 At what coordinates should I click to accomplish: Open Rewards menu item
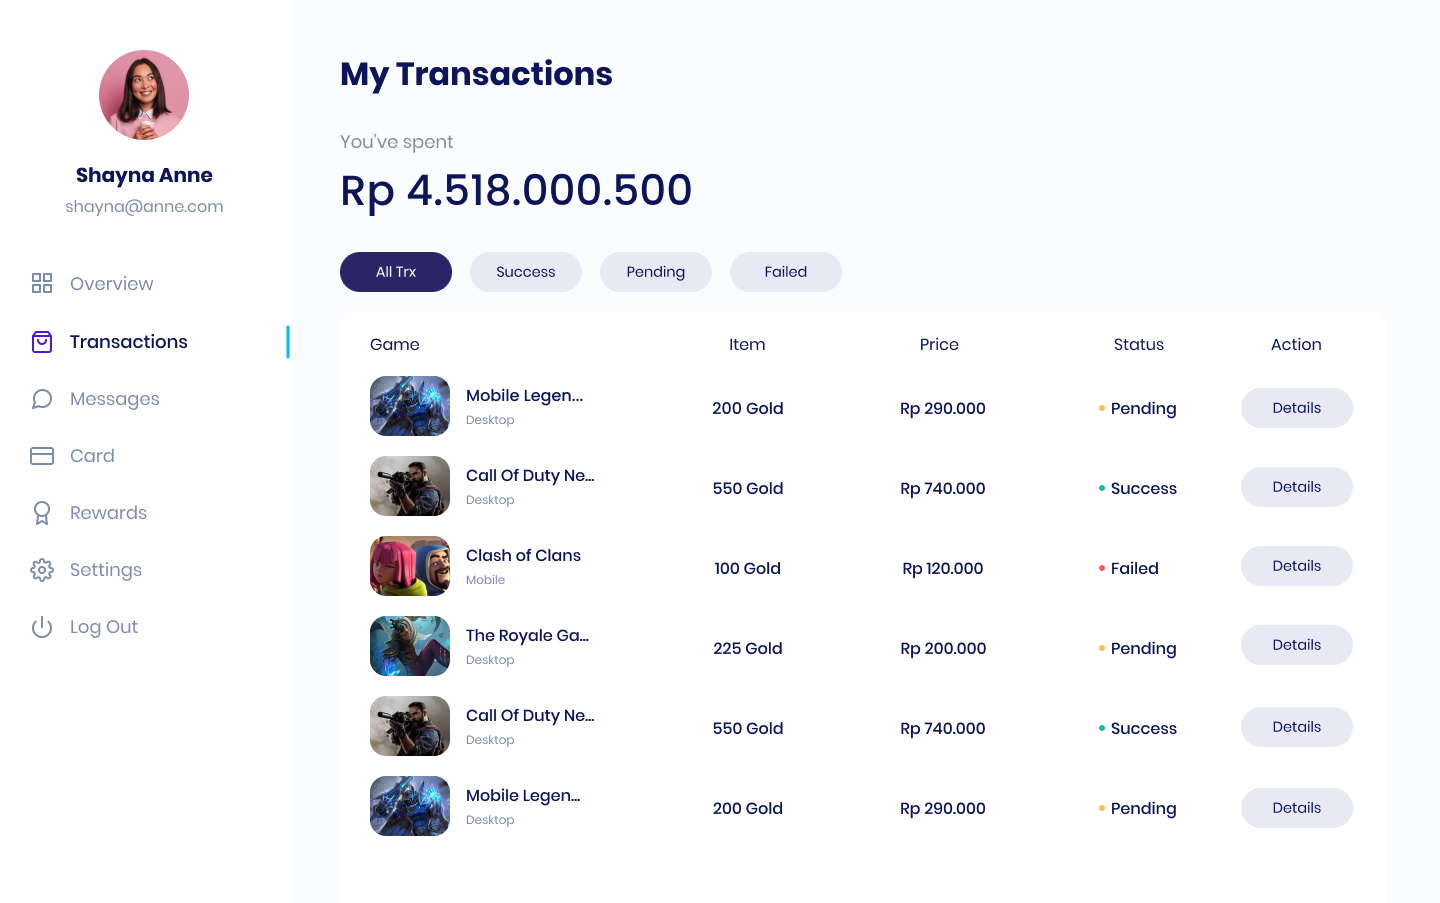(x=108, y=513)
